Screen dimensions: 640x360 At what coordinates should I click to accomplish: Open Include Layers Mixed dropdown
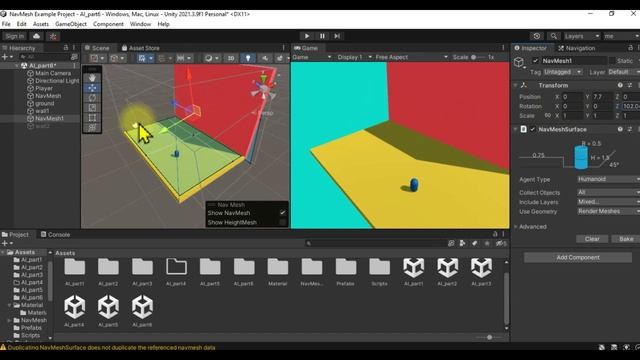click(609, 202)
